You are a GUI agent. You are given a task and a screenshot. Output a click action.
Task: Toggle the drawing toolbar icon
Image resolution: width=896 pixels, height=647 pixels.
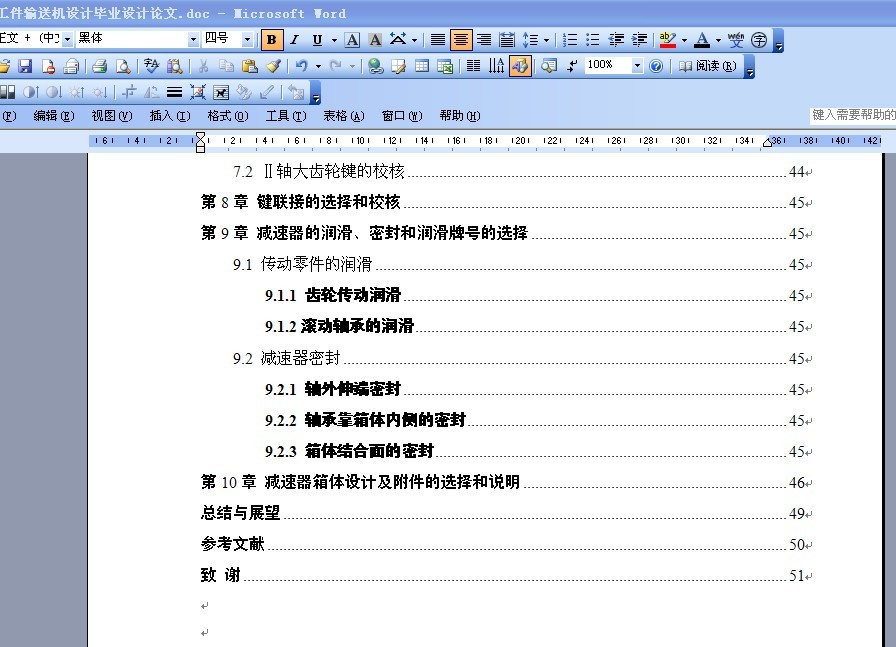click(x=520, y=66)
